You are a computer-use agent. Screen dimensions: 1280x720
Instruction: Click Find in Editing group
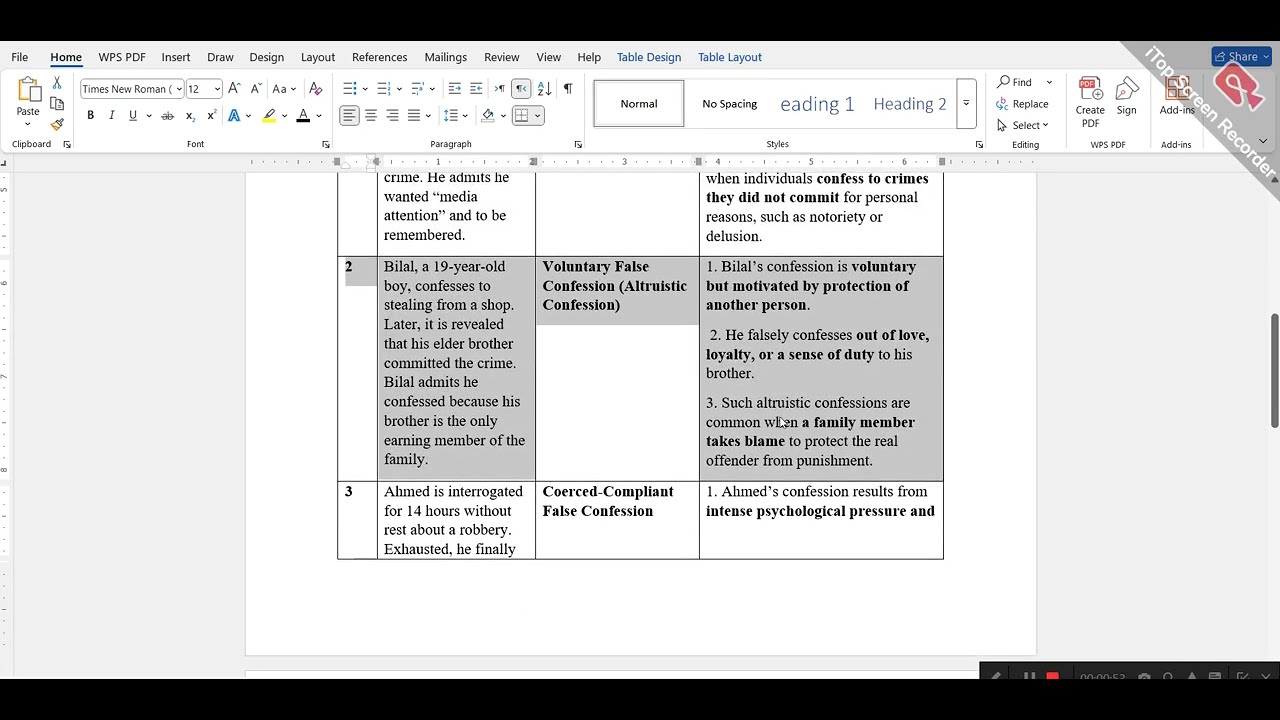tap(1014, 82)
